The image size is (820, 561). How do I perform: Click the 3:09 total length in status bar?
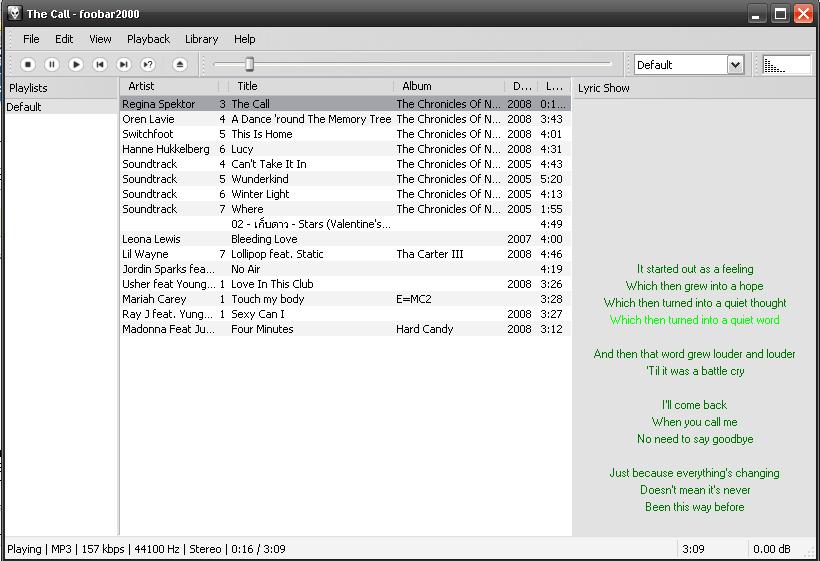pyautogui.click(x=693, y=549)
